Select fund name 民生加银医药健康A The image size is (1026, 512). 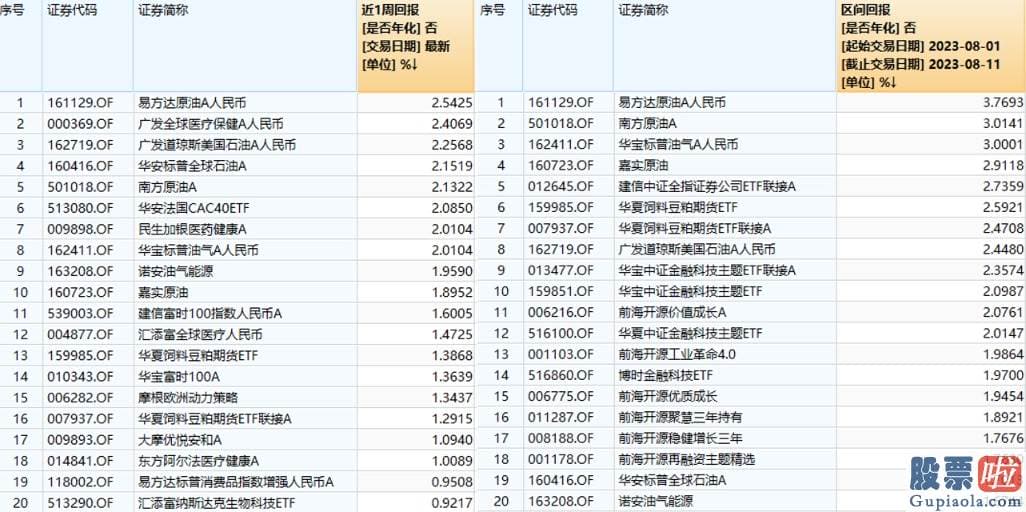pos(194,229)
